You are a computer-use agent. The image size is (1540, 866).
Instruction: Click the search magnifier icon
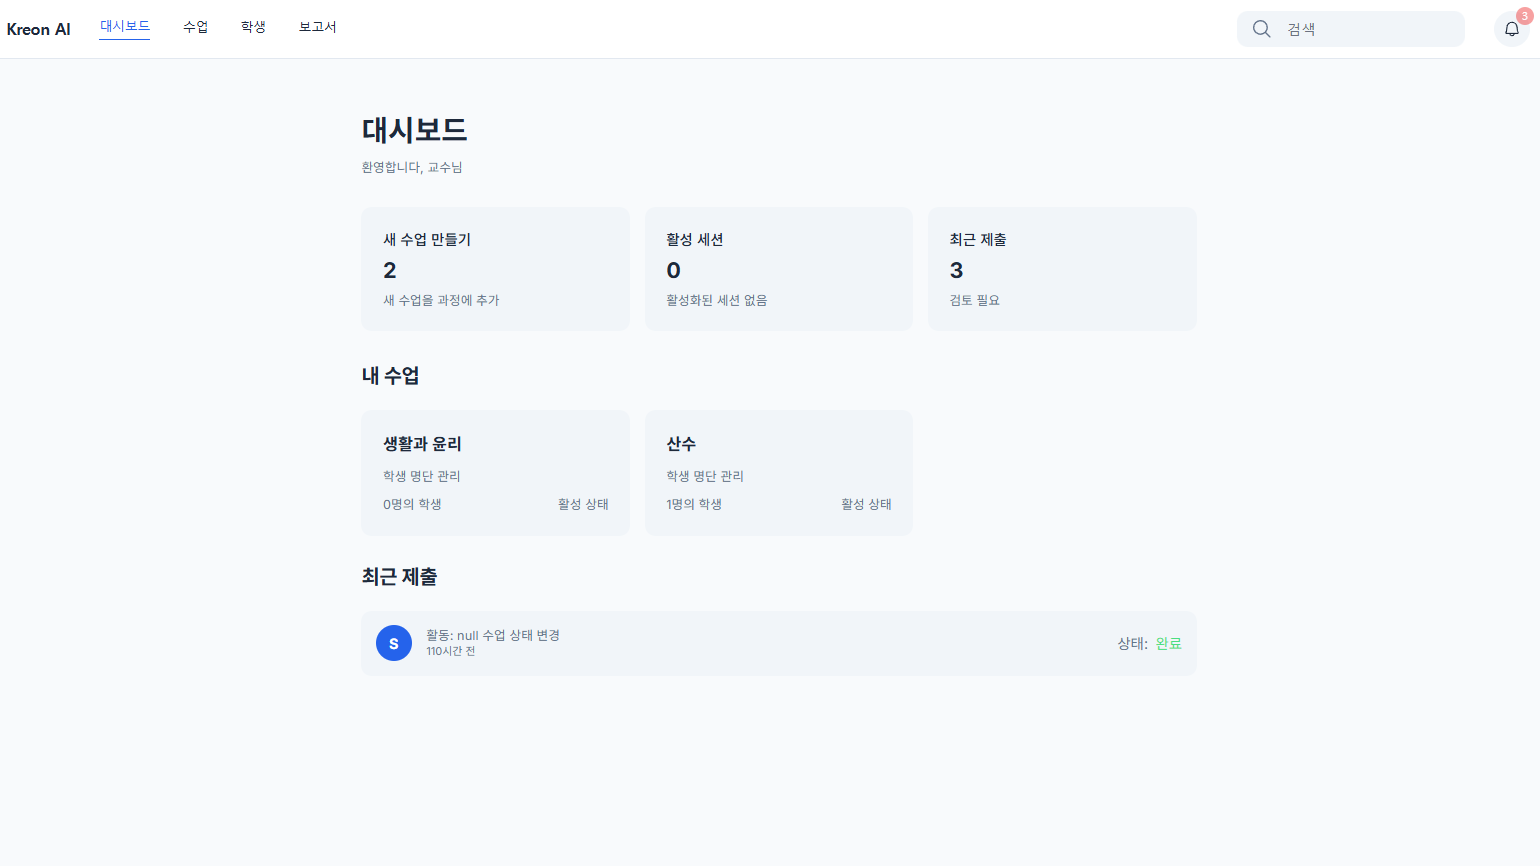coord(1261,29)
